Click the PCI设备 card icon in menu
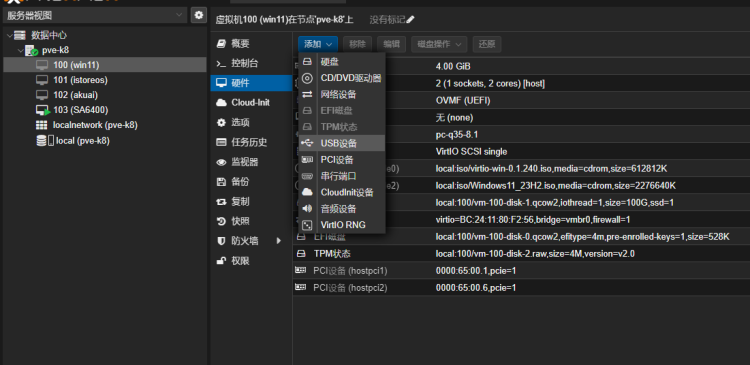750x365 pixels. pos(308,159)
